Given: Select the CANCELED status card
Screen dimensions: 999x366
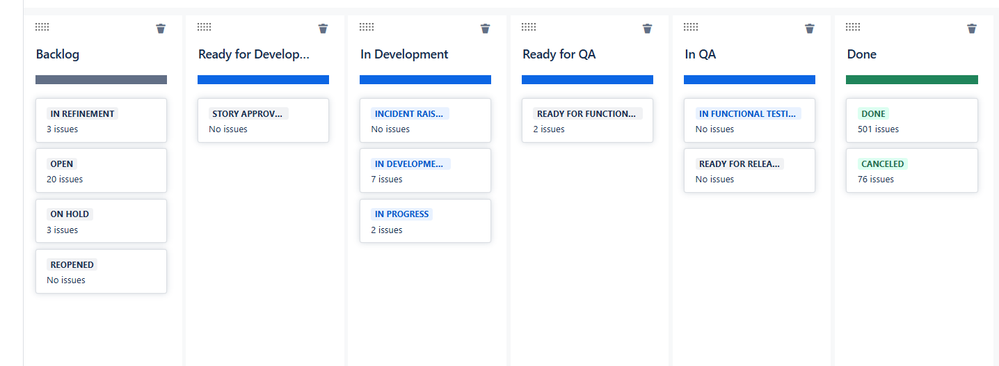Looking at the screenshot, I should [x=912, y=171].
